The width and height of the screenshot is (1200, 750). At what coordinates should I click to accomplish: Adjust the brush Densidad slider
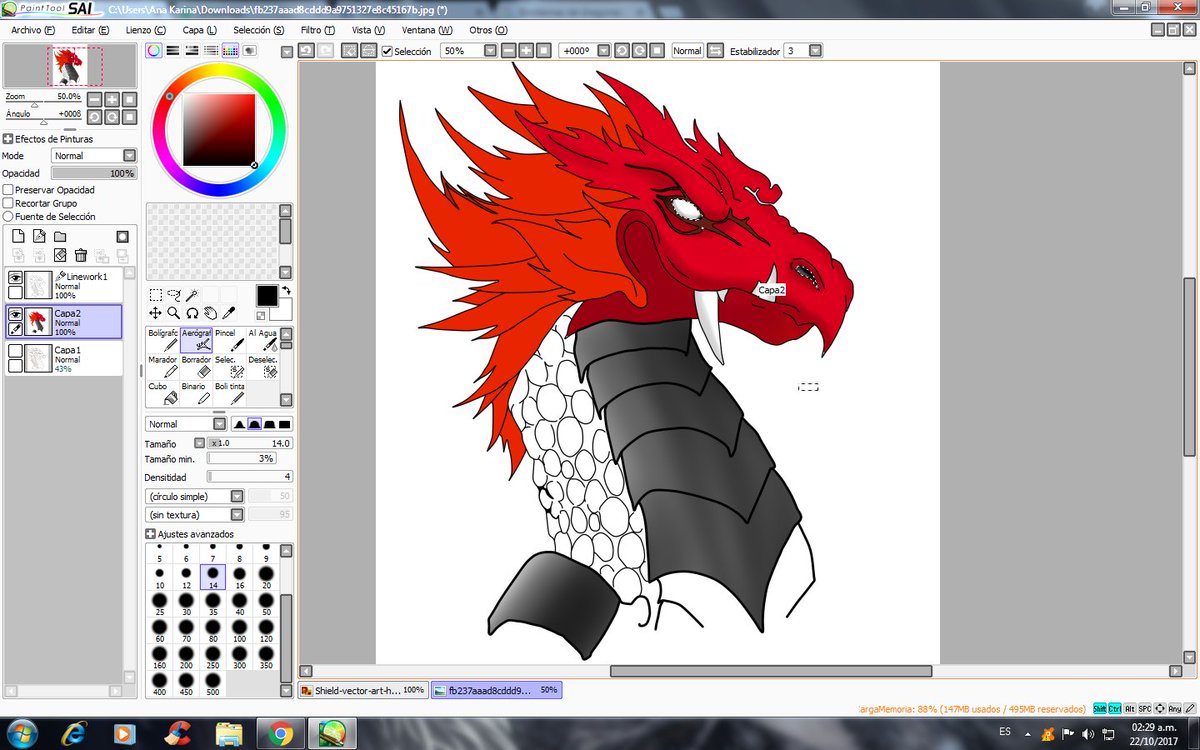pyautogui.click(x=250, y=477)
